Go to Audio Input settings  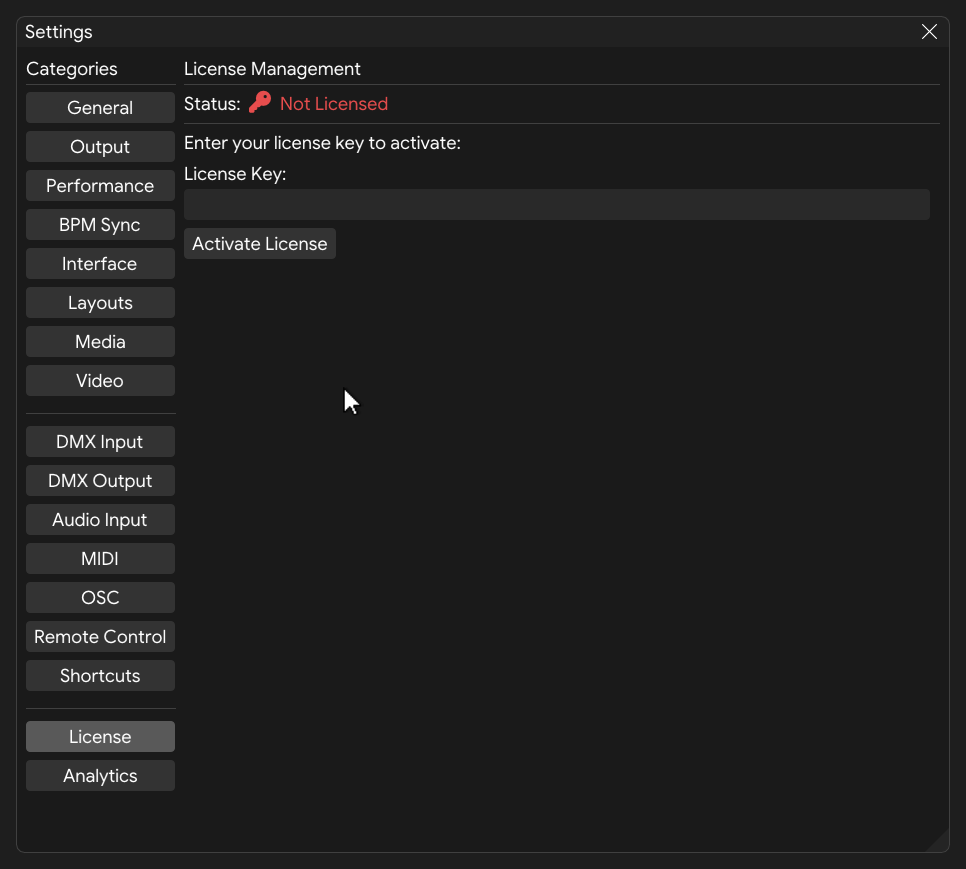tap(100, 520)
